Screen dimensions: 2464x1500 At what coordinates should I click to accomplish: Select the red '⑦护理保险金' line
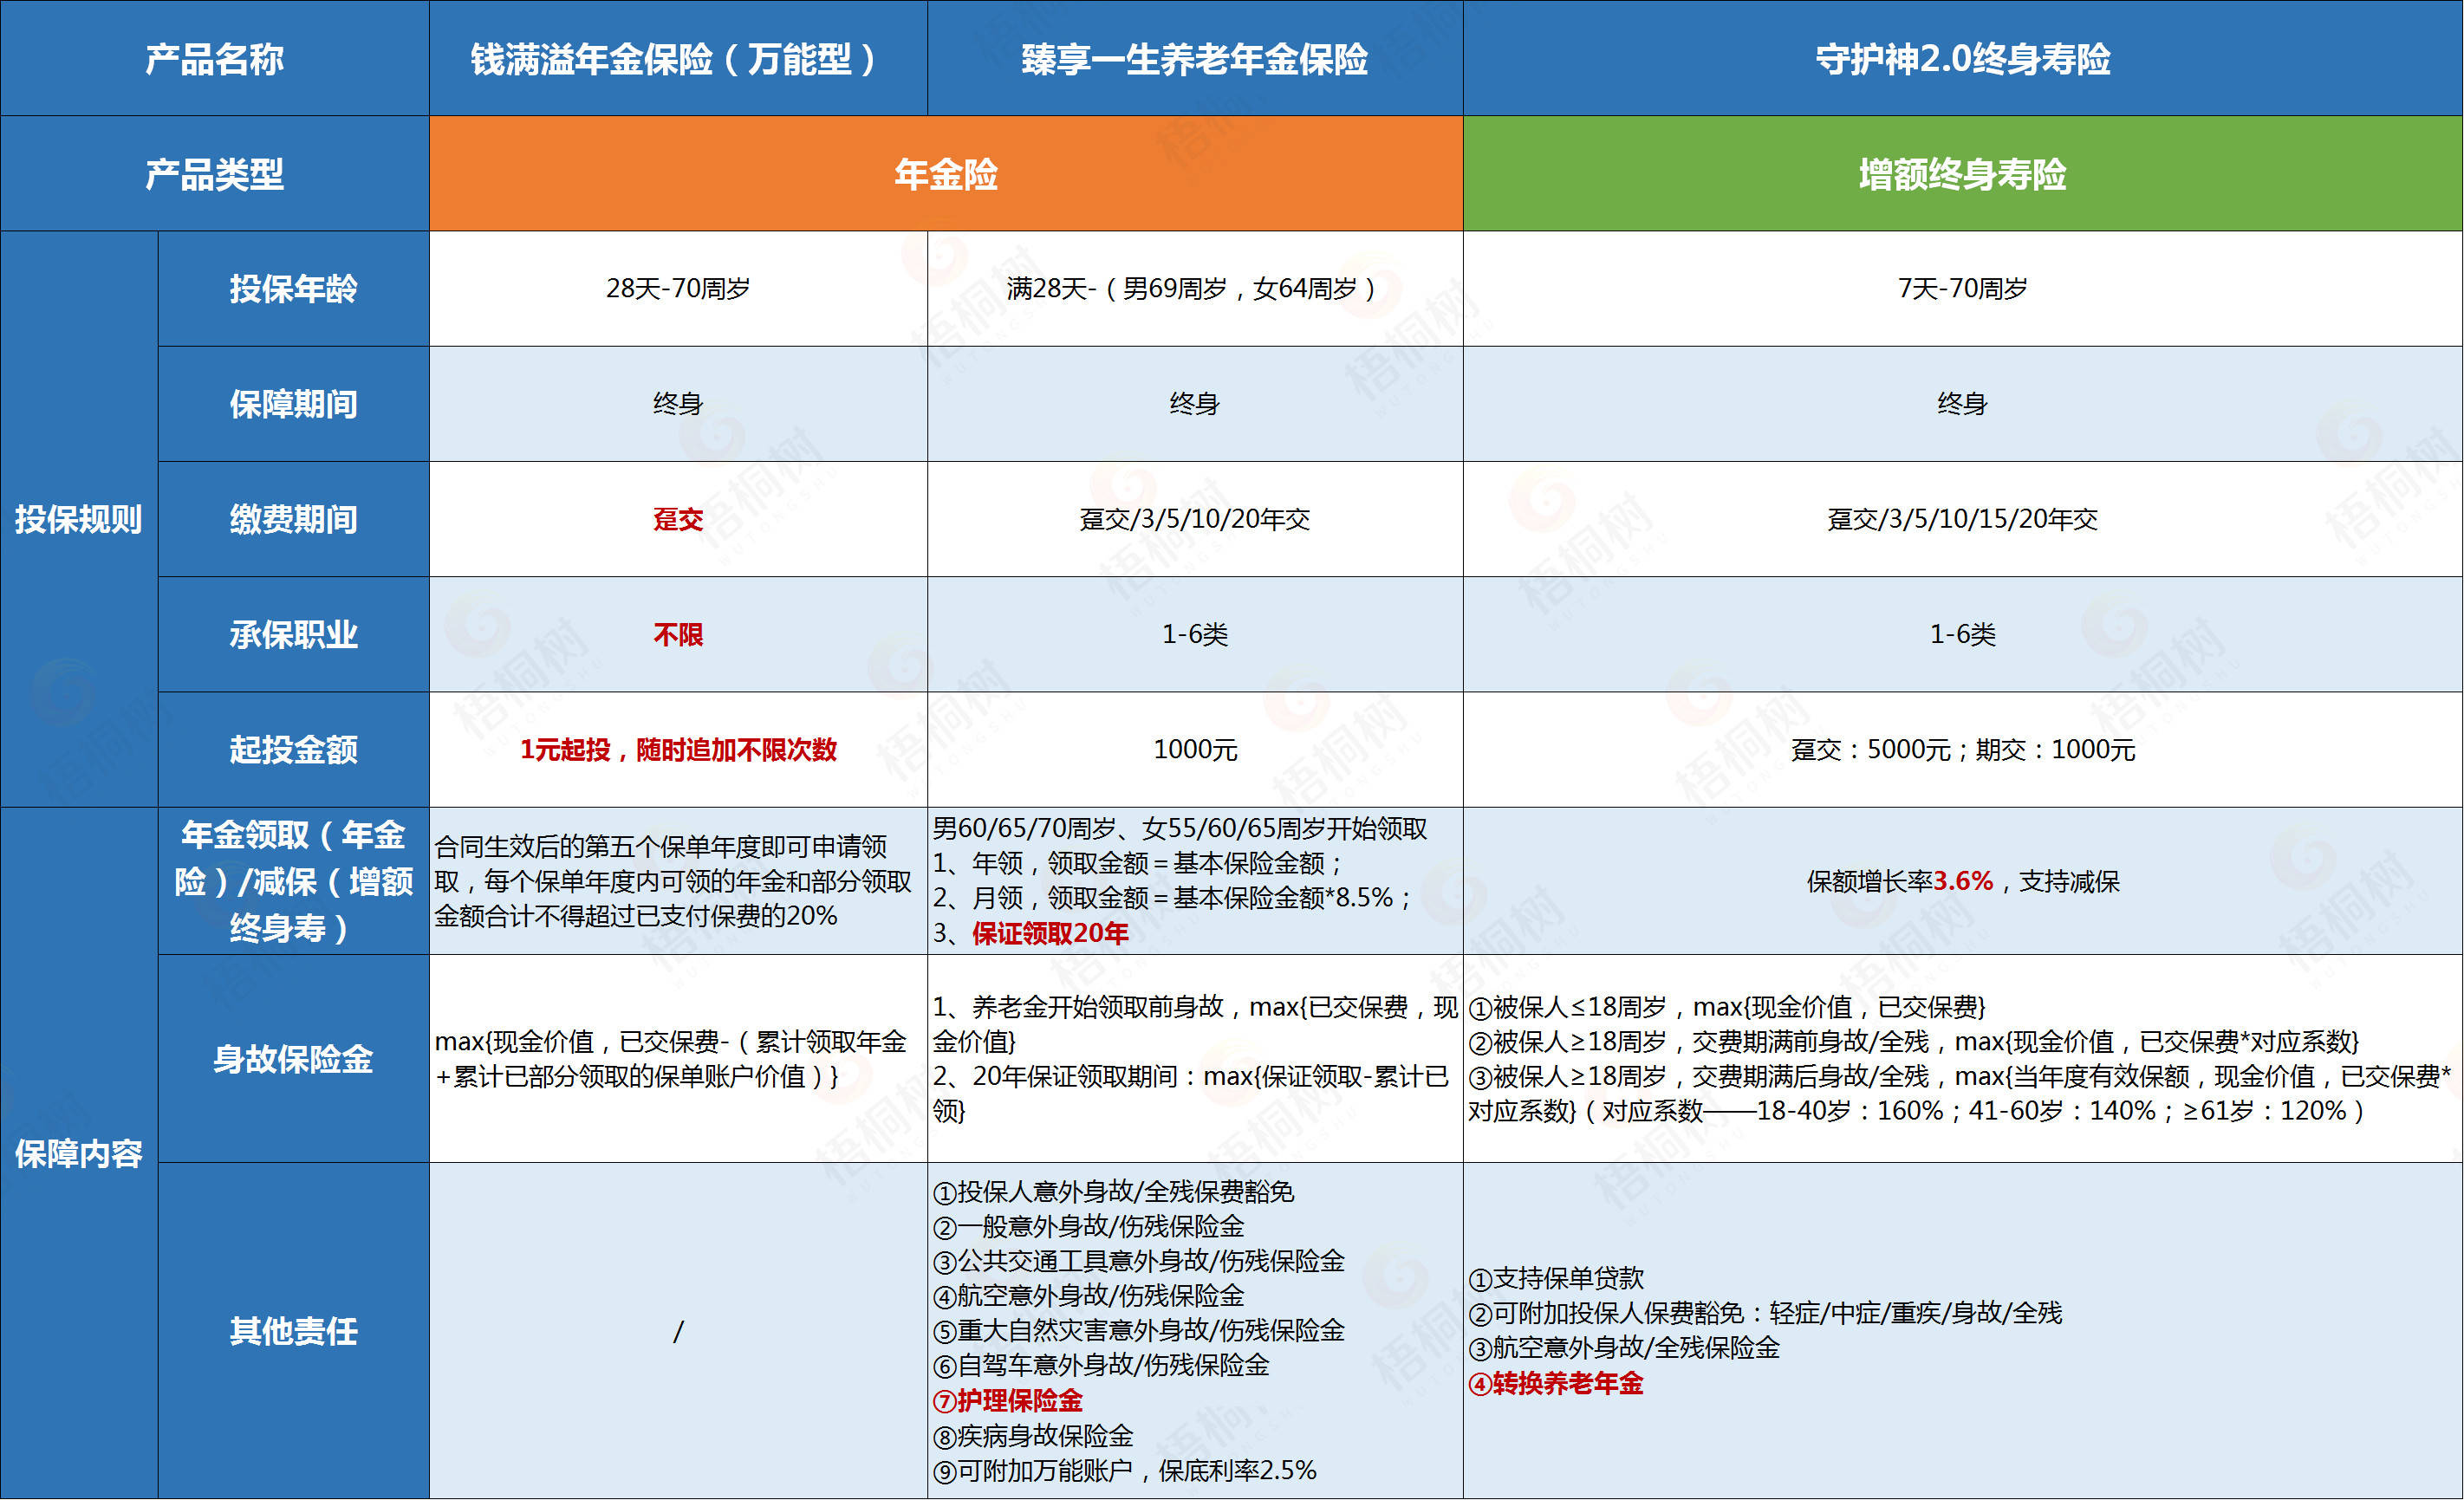(x=1008, y=1401)
